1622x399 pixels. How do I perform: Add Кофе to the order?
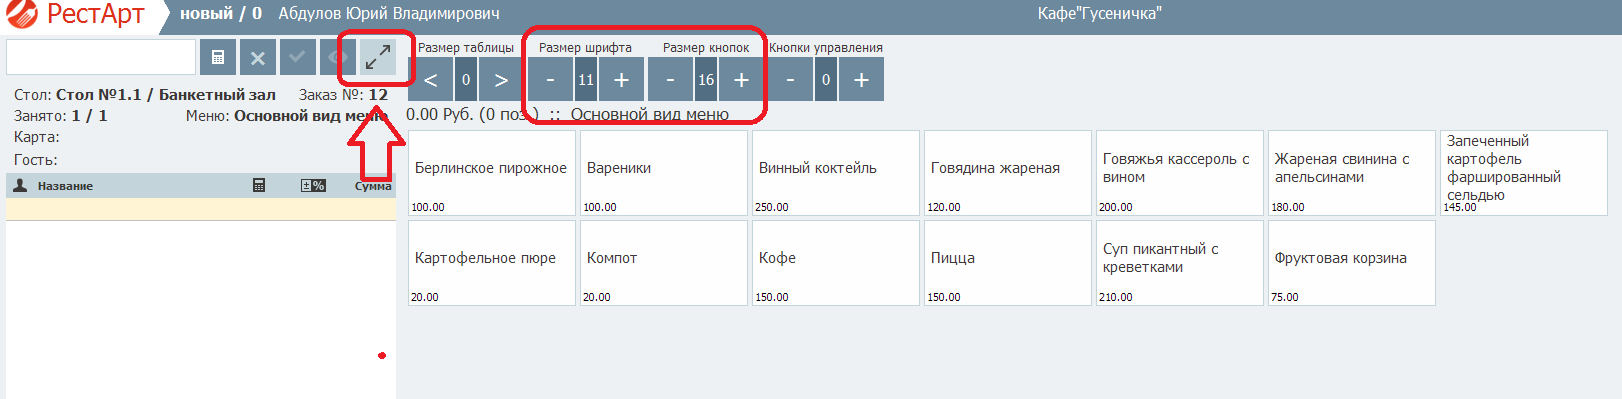click(836, 263)
